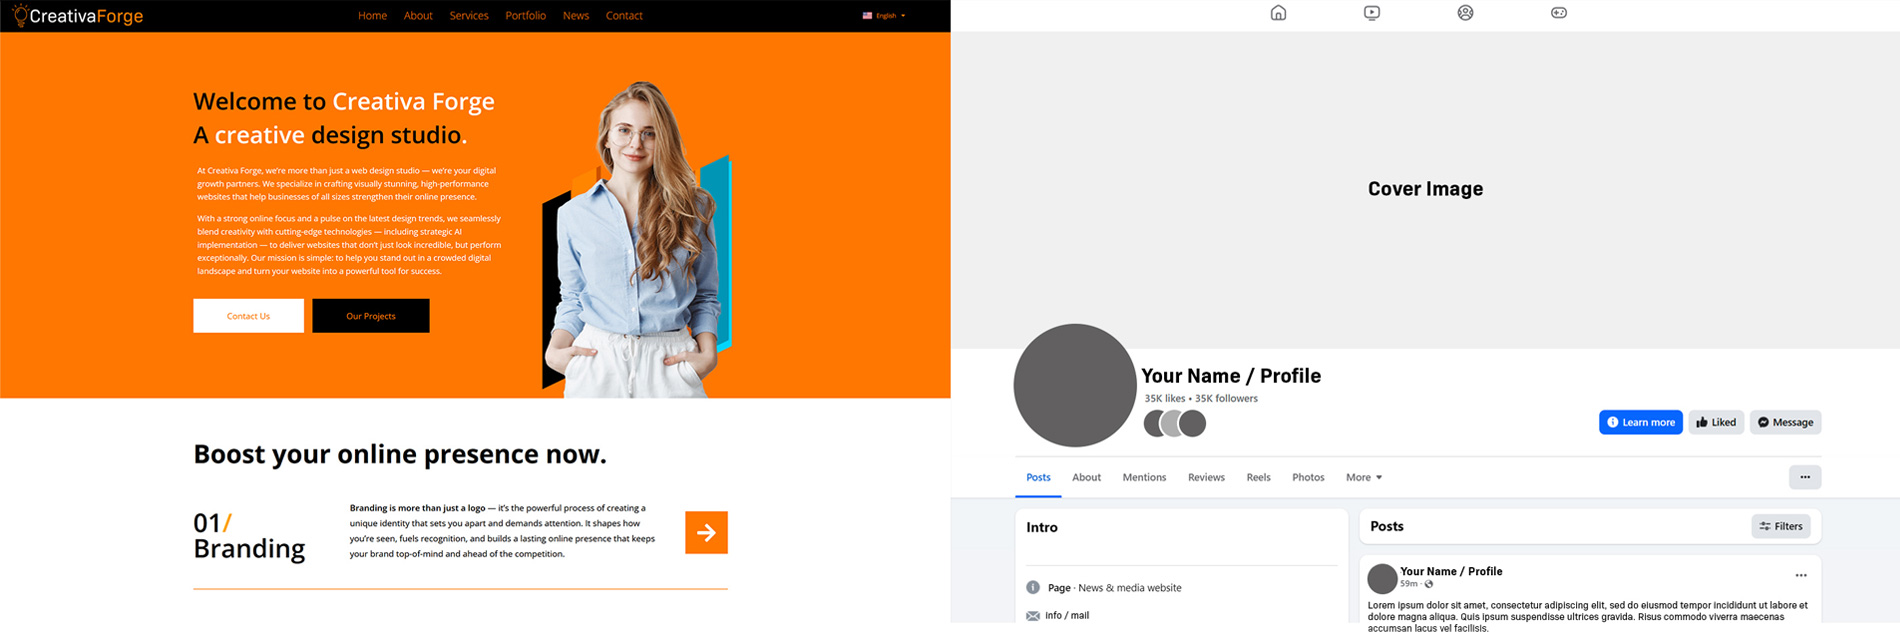Click the Gaming controller icon
This screenshot has height=632, width=1900.
tap(1558, 13)
